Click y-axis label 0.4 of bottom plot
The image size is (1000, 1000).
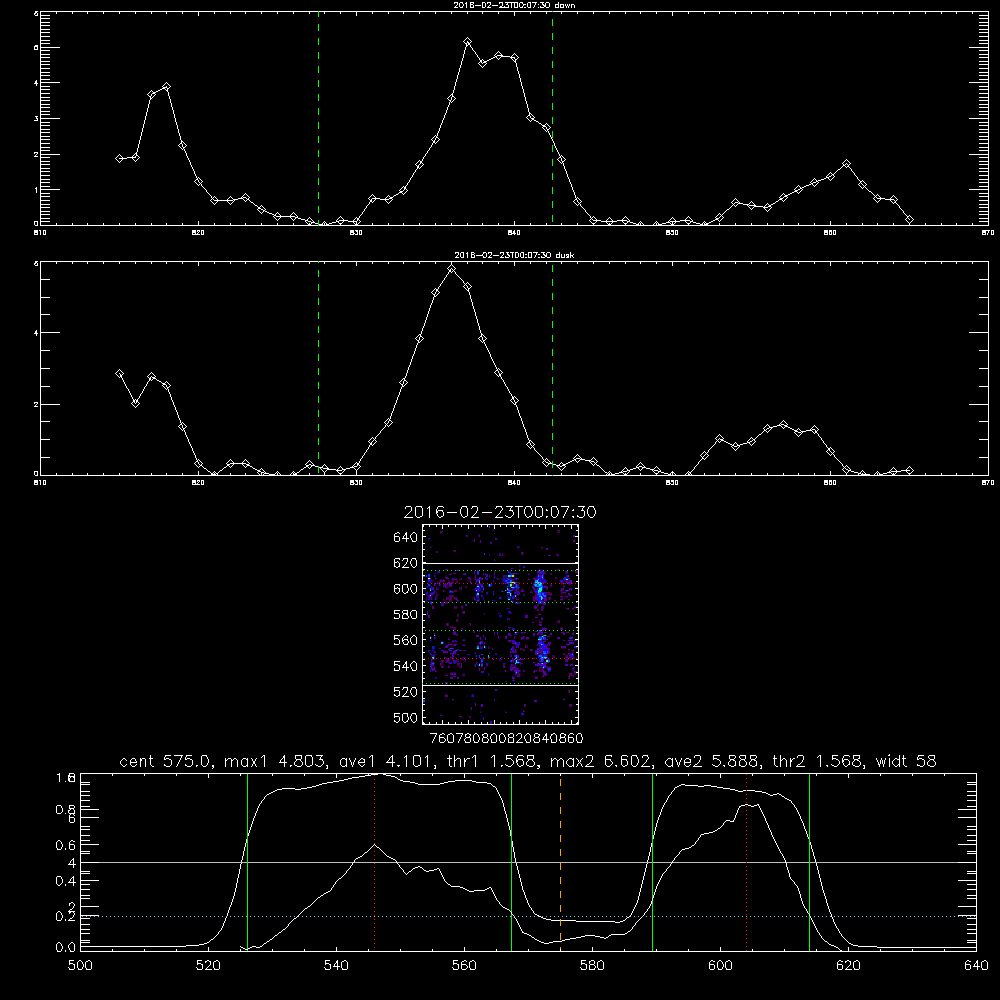click(66, 881)
